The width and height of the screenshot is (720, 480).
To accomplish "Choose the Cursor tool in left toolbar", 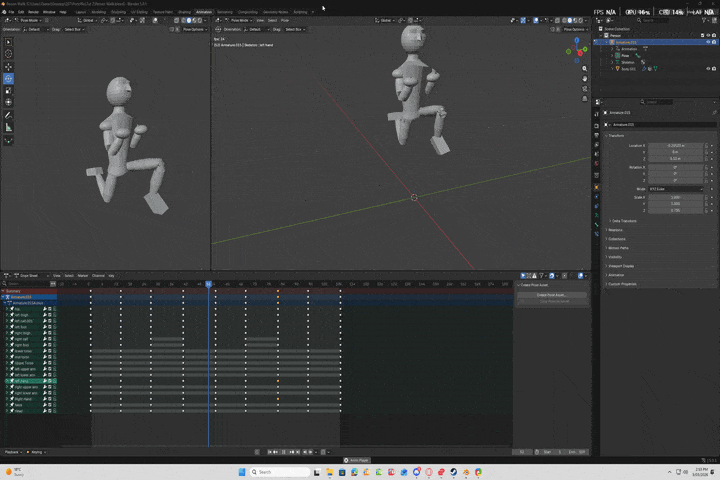I will point(9,54).
